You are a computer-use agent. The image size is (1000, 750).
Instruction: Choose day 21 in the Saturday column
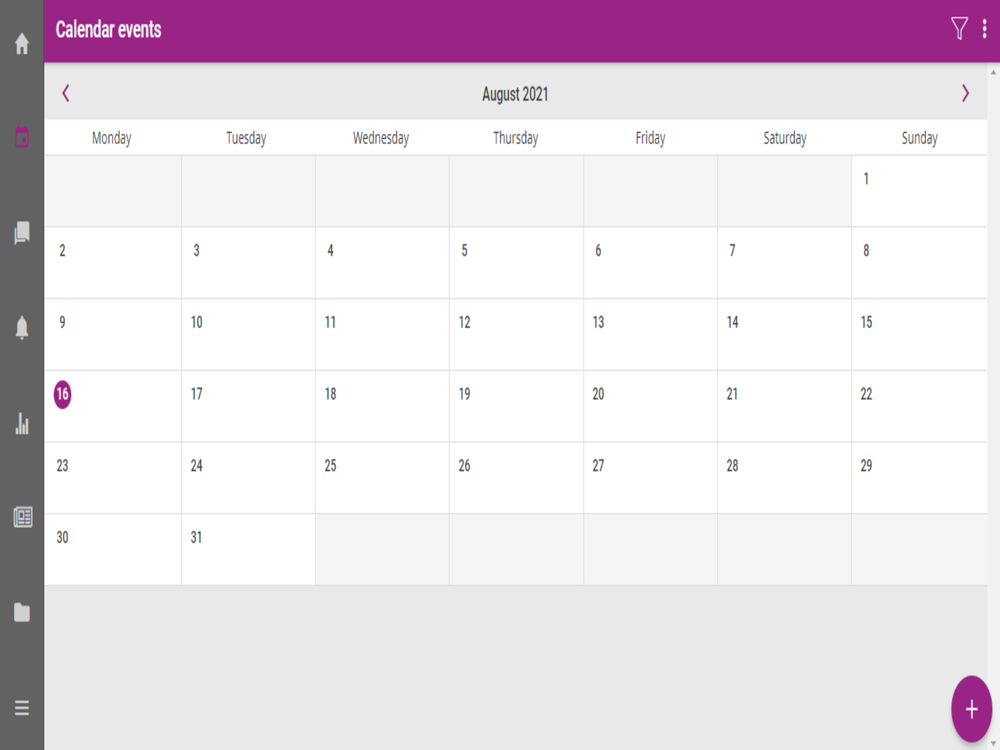(x=784, y=406)
